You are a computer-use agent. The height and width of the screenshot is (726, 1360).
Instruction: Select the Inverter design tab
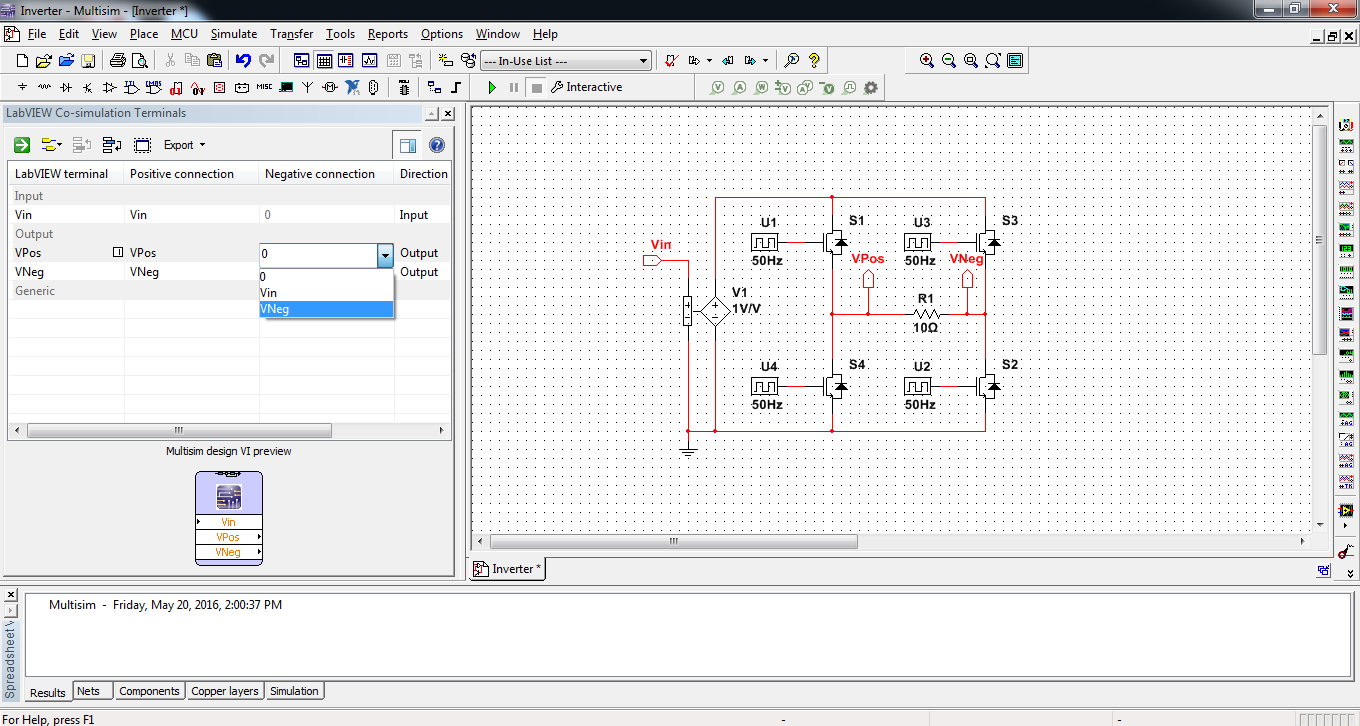click(509, 569)
